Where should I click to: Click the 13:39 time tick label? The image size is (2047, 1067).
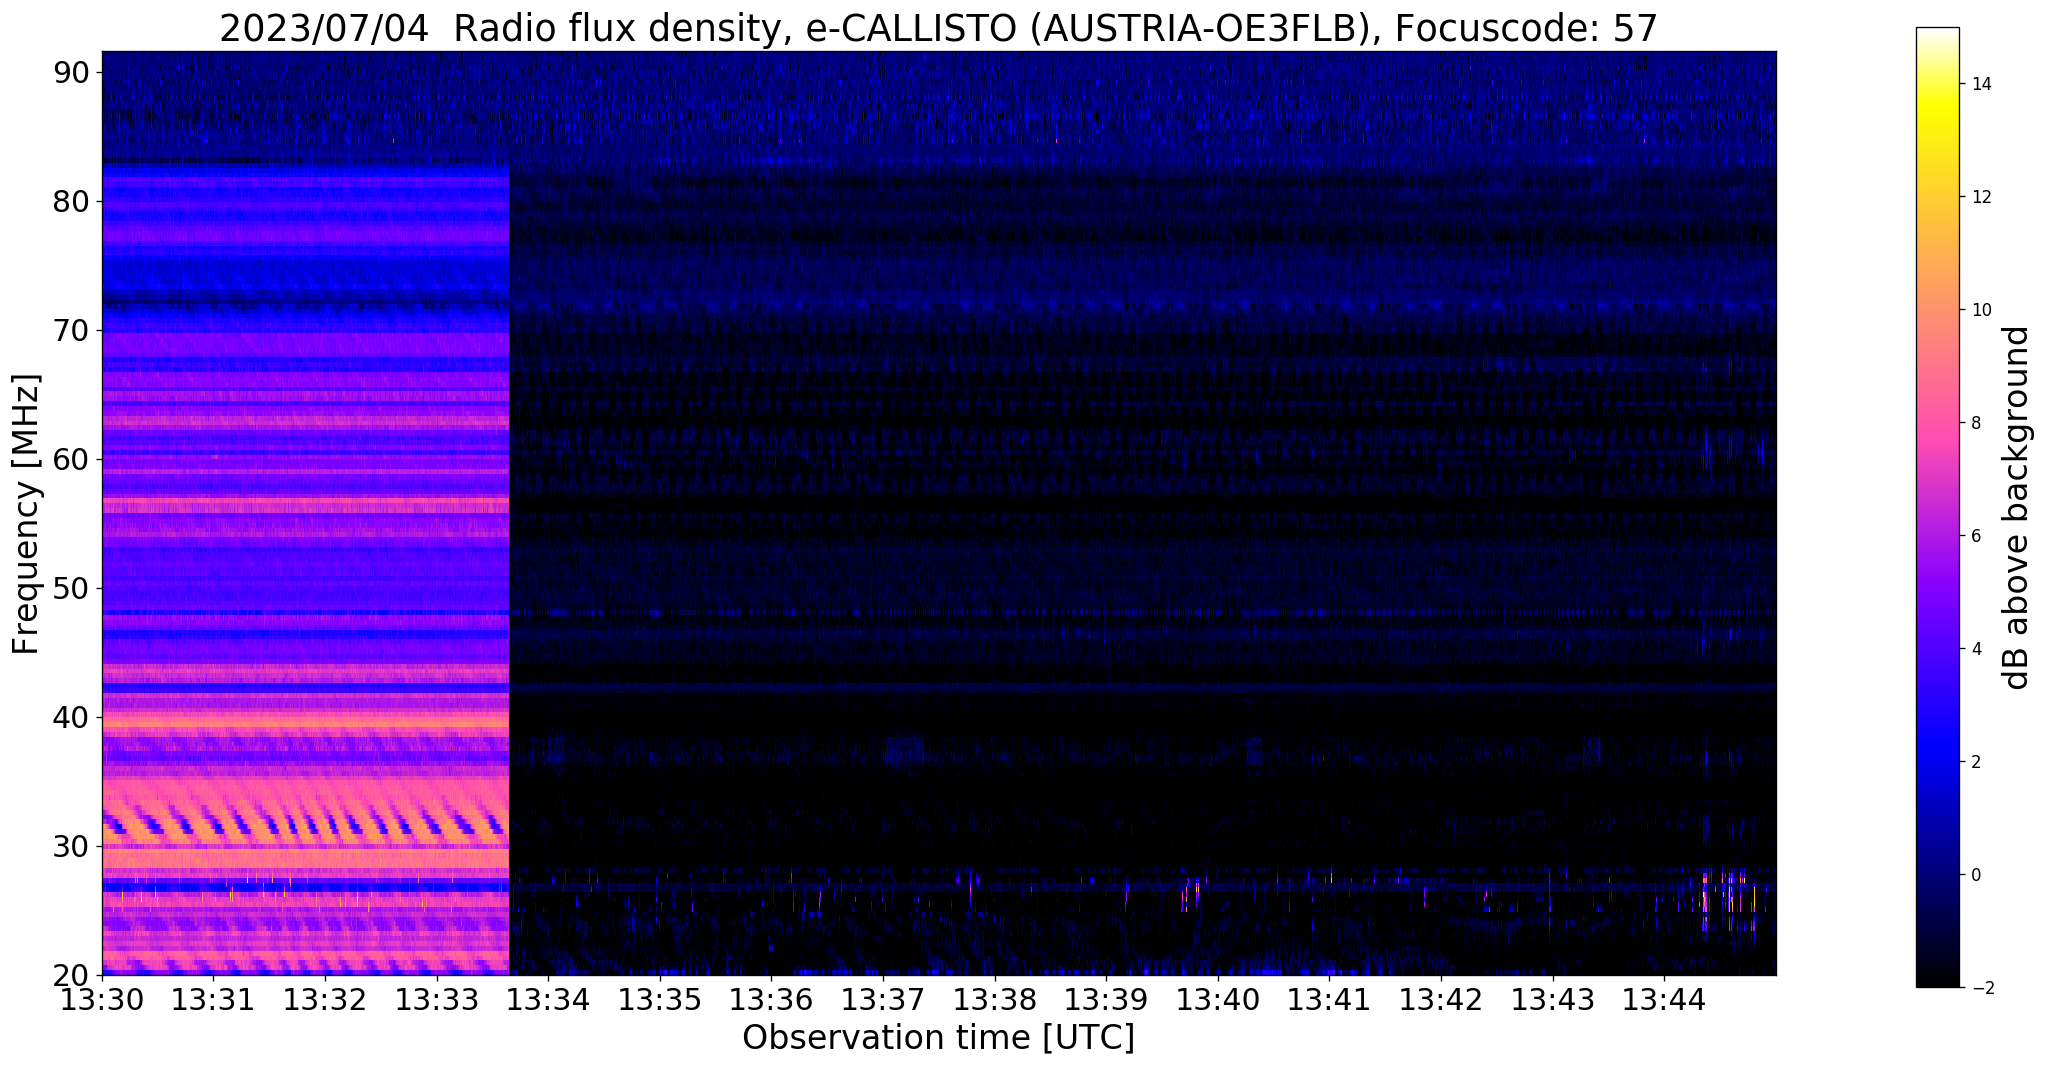[1106, 999]
